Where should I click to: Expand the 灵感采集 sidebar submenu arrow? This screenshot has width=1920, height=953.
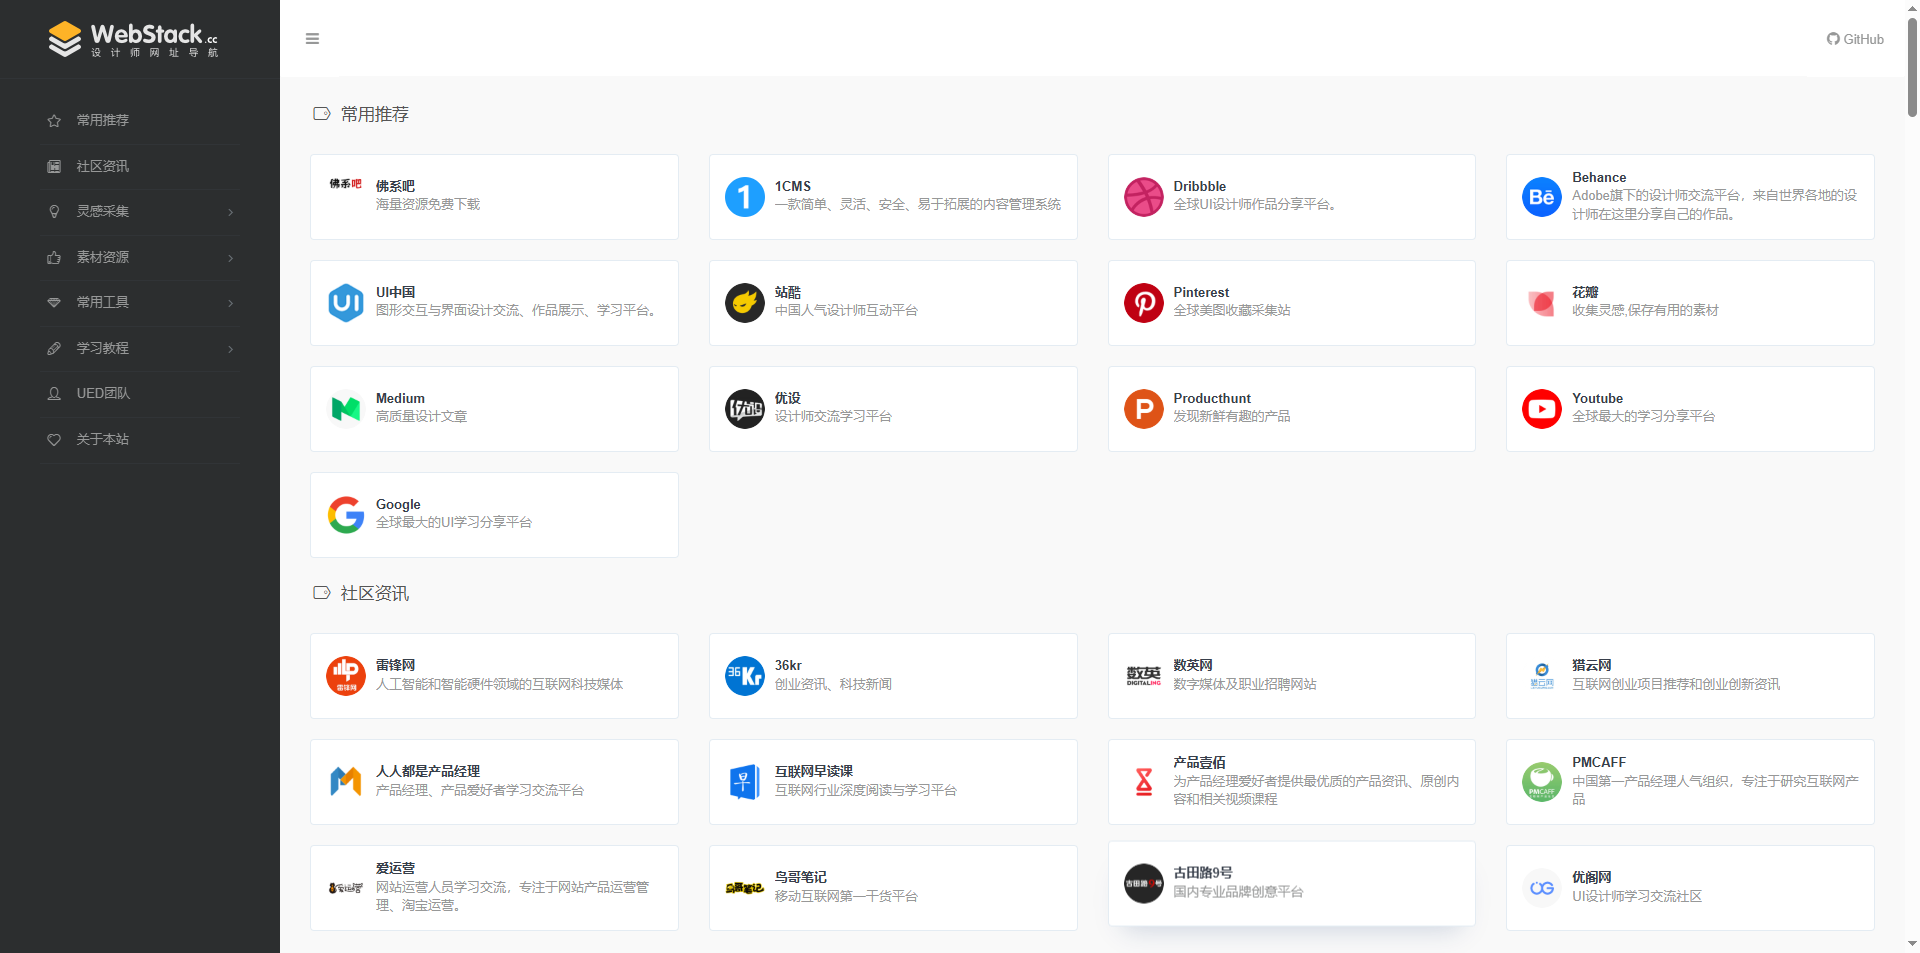(231, 212)
